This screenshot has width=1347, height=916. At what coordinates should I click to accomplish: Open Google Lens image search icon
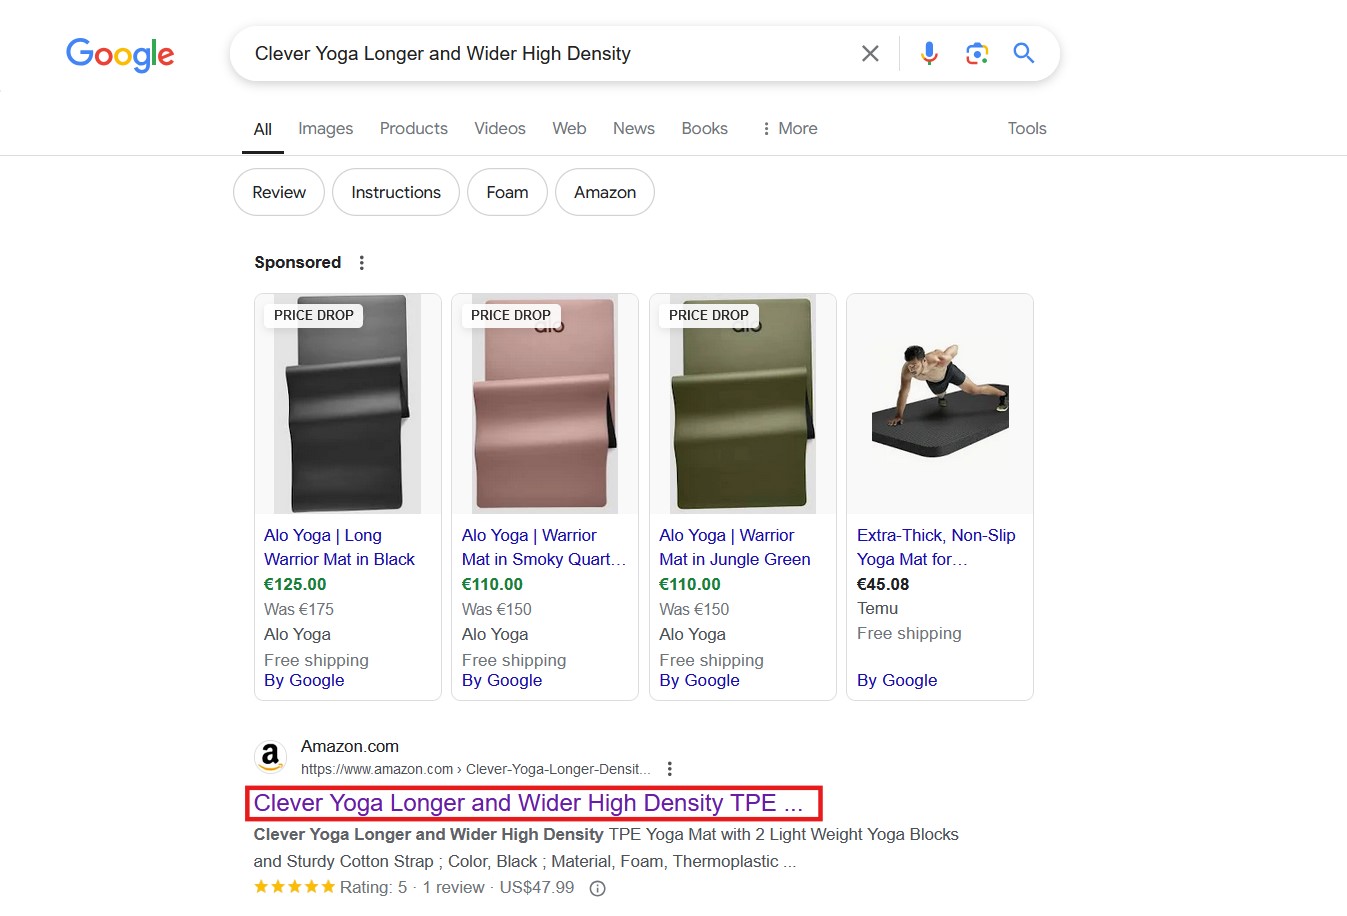point(976,53)
